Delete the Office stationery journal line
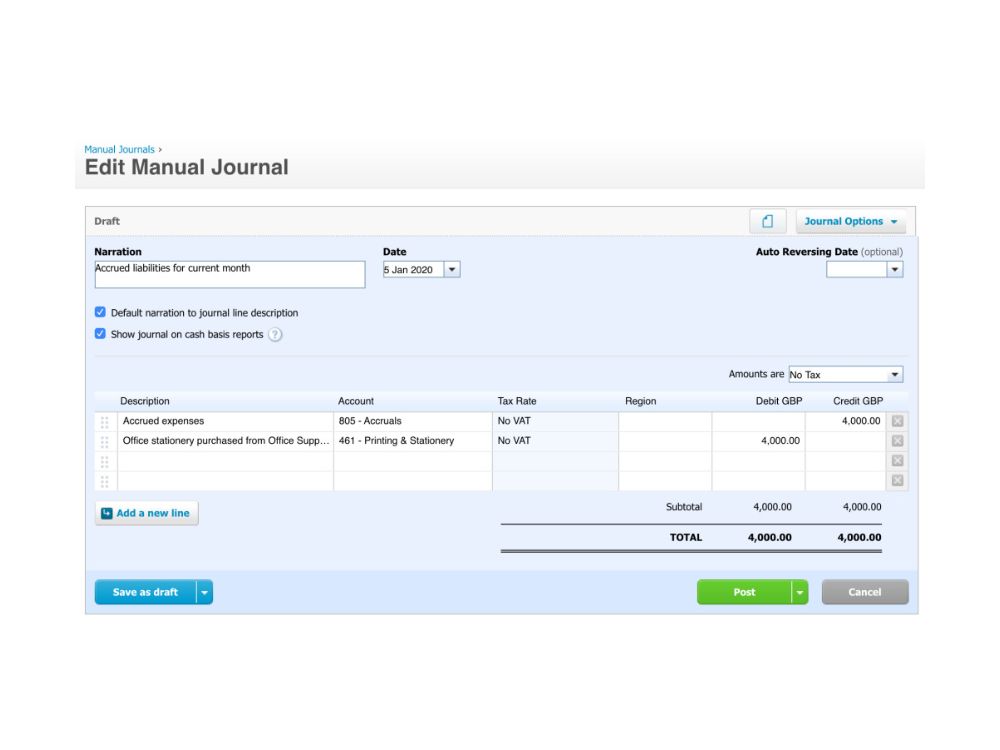 click(897, 441)
